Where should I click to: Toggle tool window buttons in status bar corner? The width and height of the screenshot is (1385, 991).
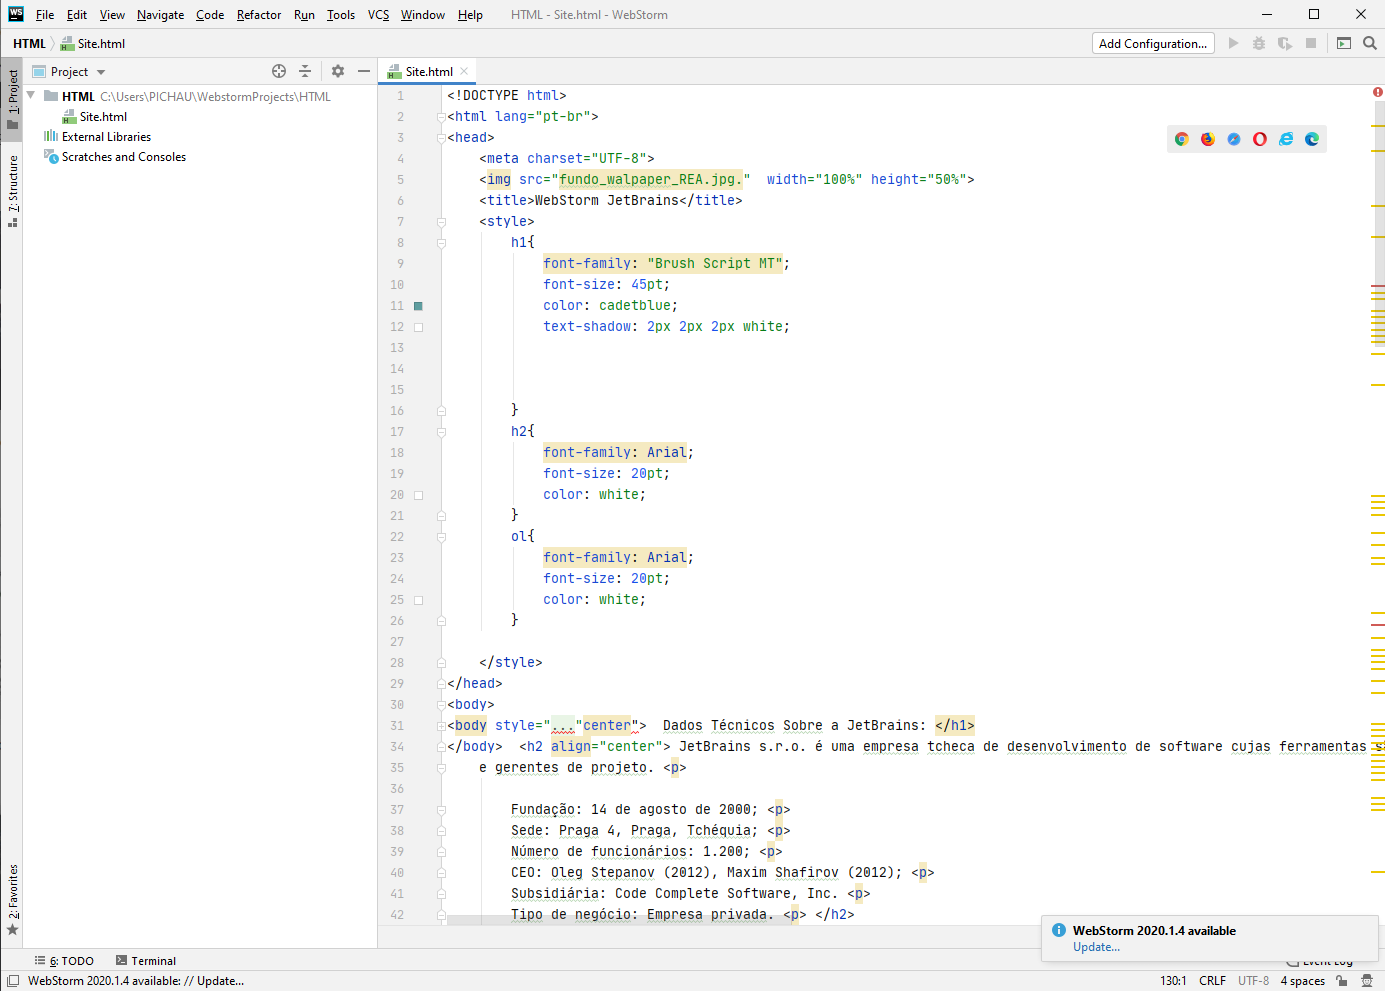pos(13,981)
